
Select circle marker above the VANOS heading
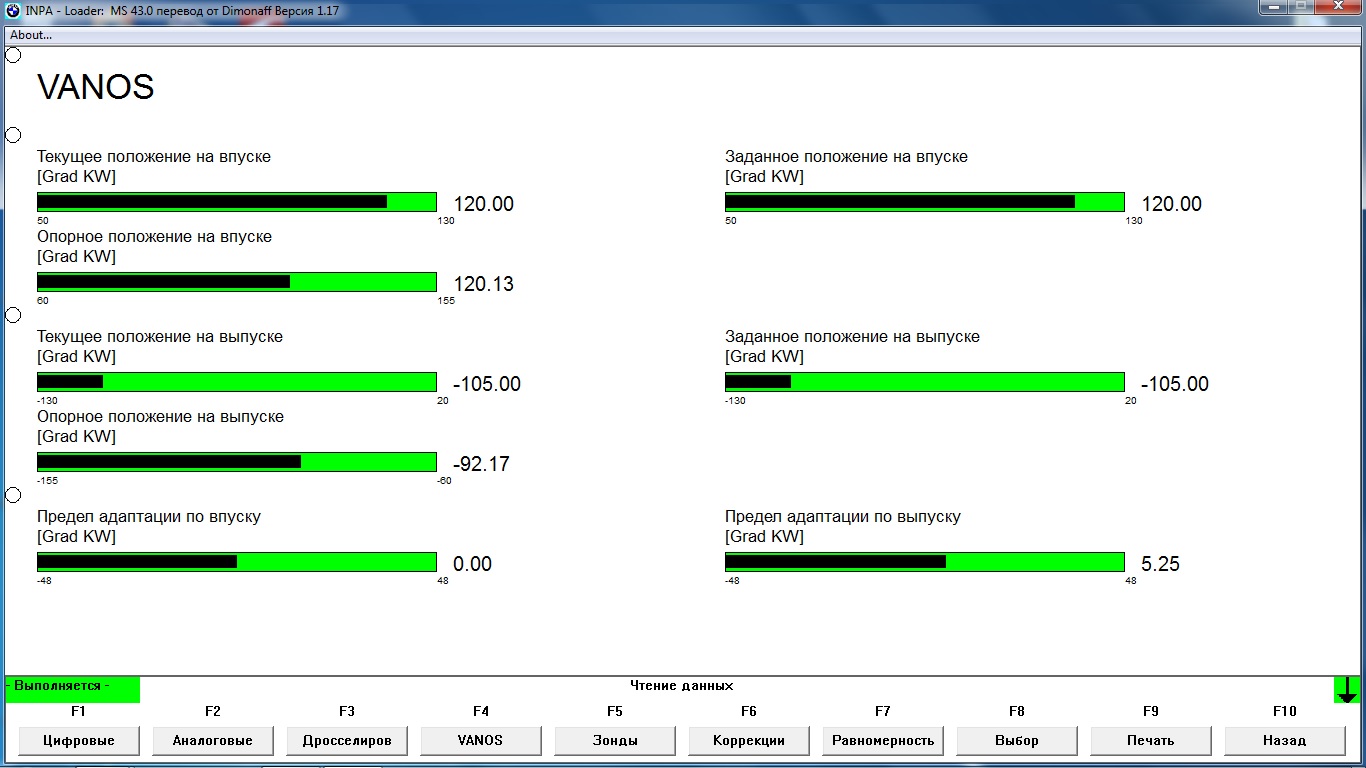(13, 55)
